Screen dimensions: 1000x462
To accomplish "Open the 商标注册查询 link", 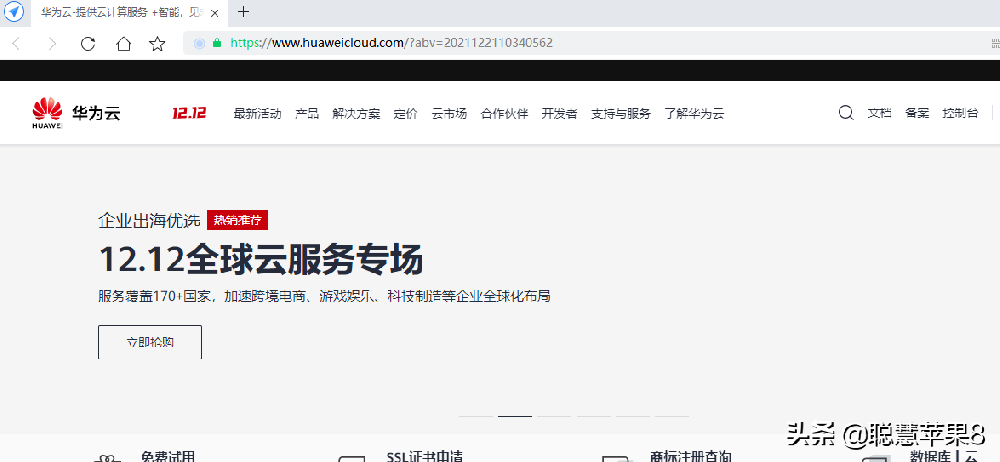I will point(691,456).
